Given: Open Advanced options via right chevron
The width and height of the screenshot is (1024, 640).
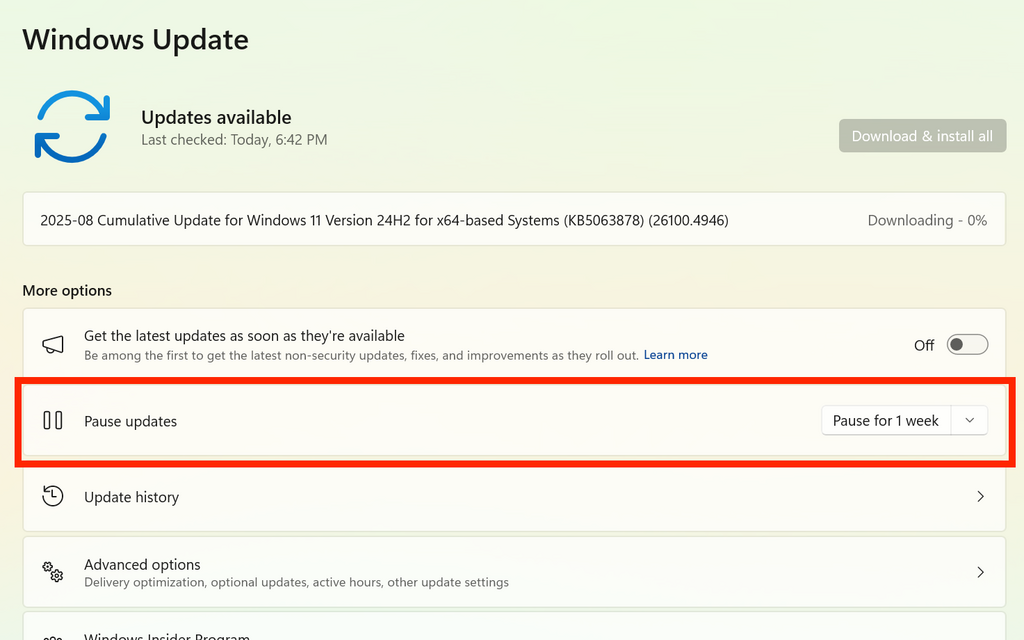Looking at the screenshot, I should [980, 572].
